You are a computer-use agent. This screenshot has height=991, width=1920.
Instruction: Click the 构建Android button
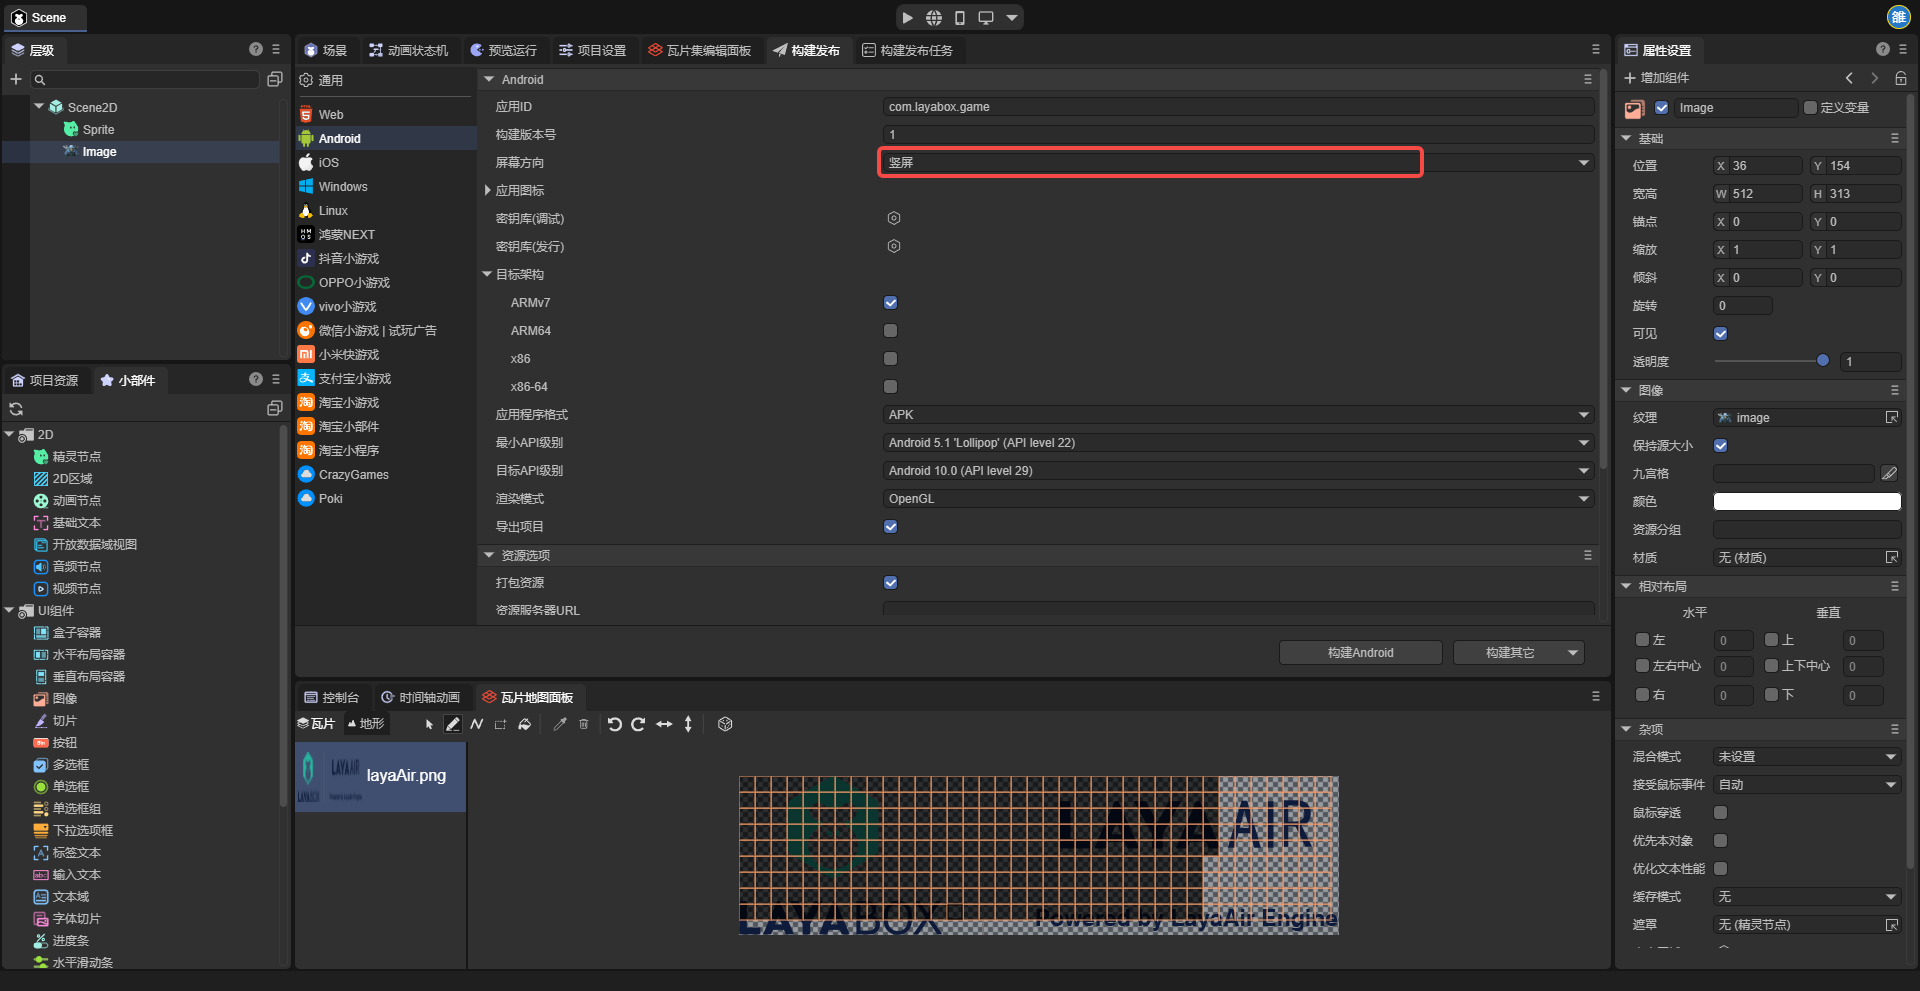pos(1360,653)
